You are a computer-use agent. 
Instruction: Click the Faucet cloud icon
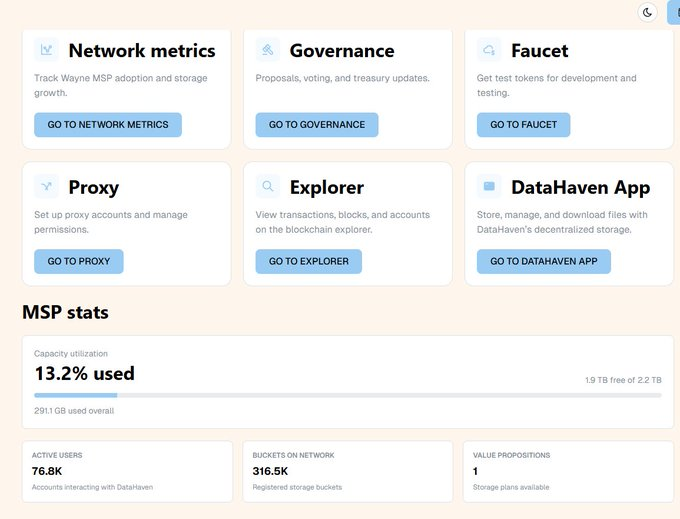tap(489, 50)
